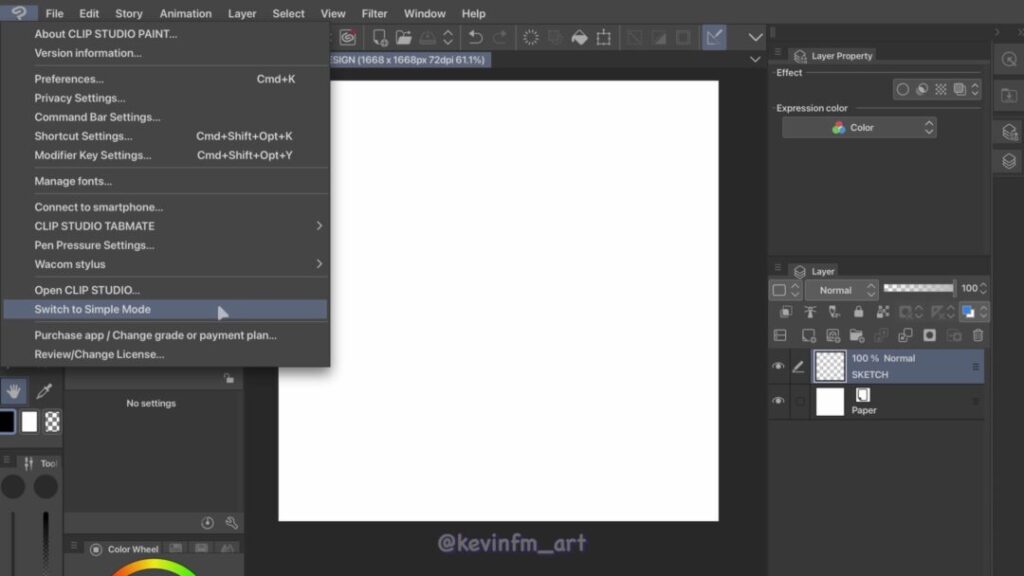This screenshot has height=576, width=1024.
Task: Hide the SKETCH layer
Action: click(x=778, y=366)
